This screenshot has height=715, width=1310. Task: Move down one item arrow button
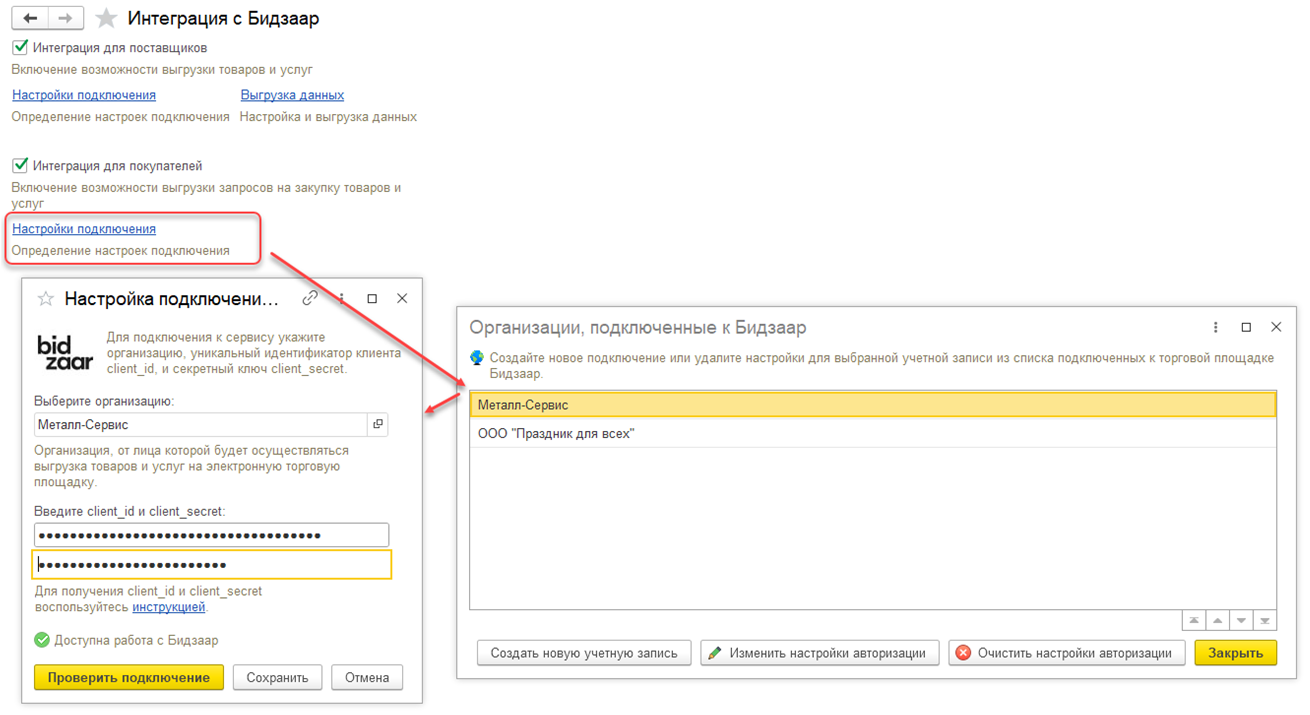(x=1241, y=621)
